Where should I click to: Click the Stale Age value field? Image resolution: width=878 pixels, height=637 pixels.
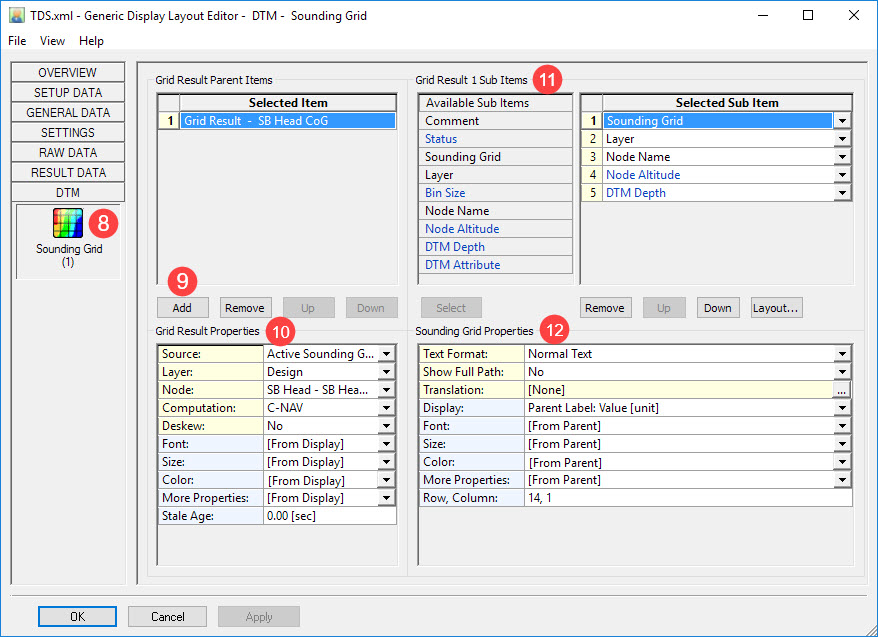point(329,516)
